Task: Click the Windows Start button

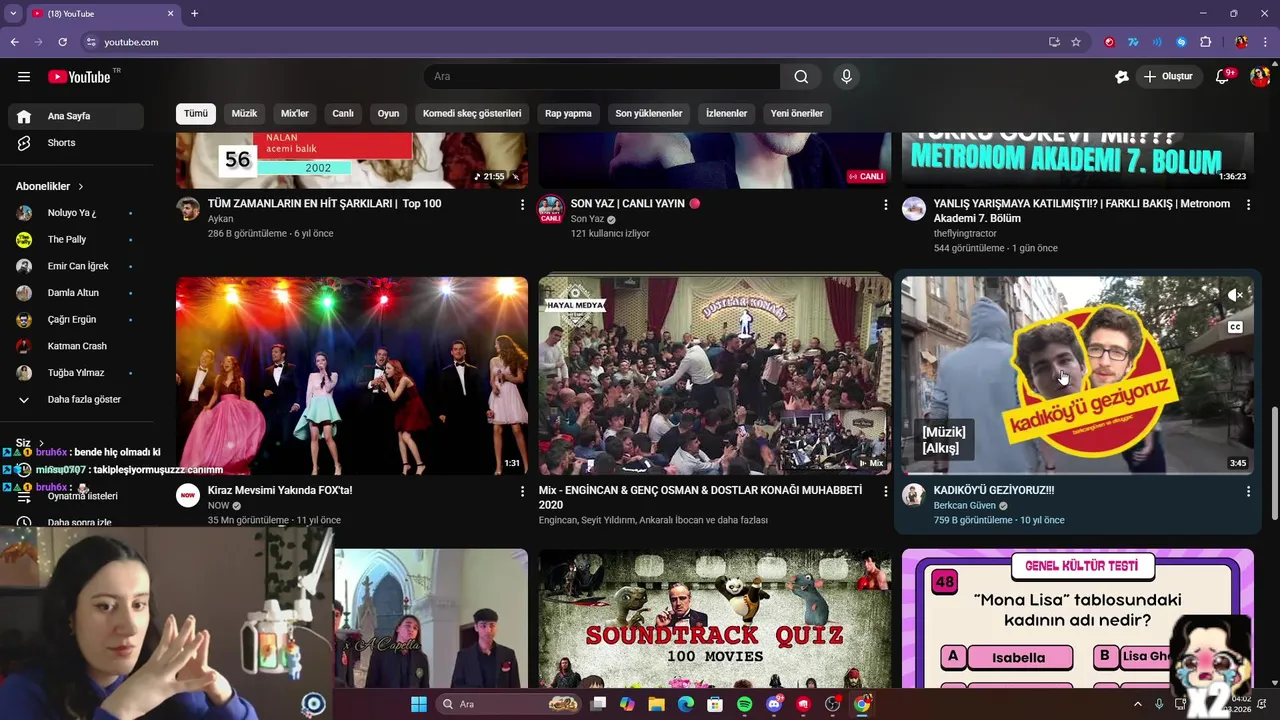Action: [x=418, y=704]
